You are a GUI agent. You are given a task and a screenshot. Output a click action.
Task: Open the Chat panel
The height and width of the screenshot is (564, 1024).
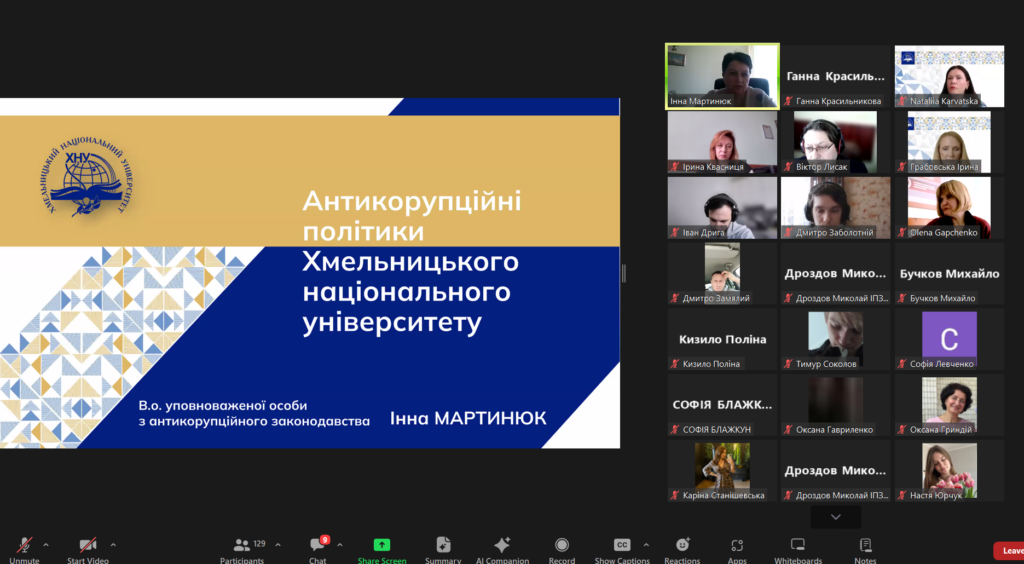[x=318, y=546]
